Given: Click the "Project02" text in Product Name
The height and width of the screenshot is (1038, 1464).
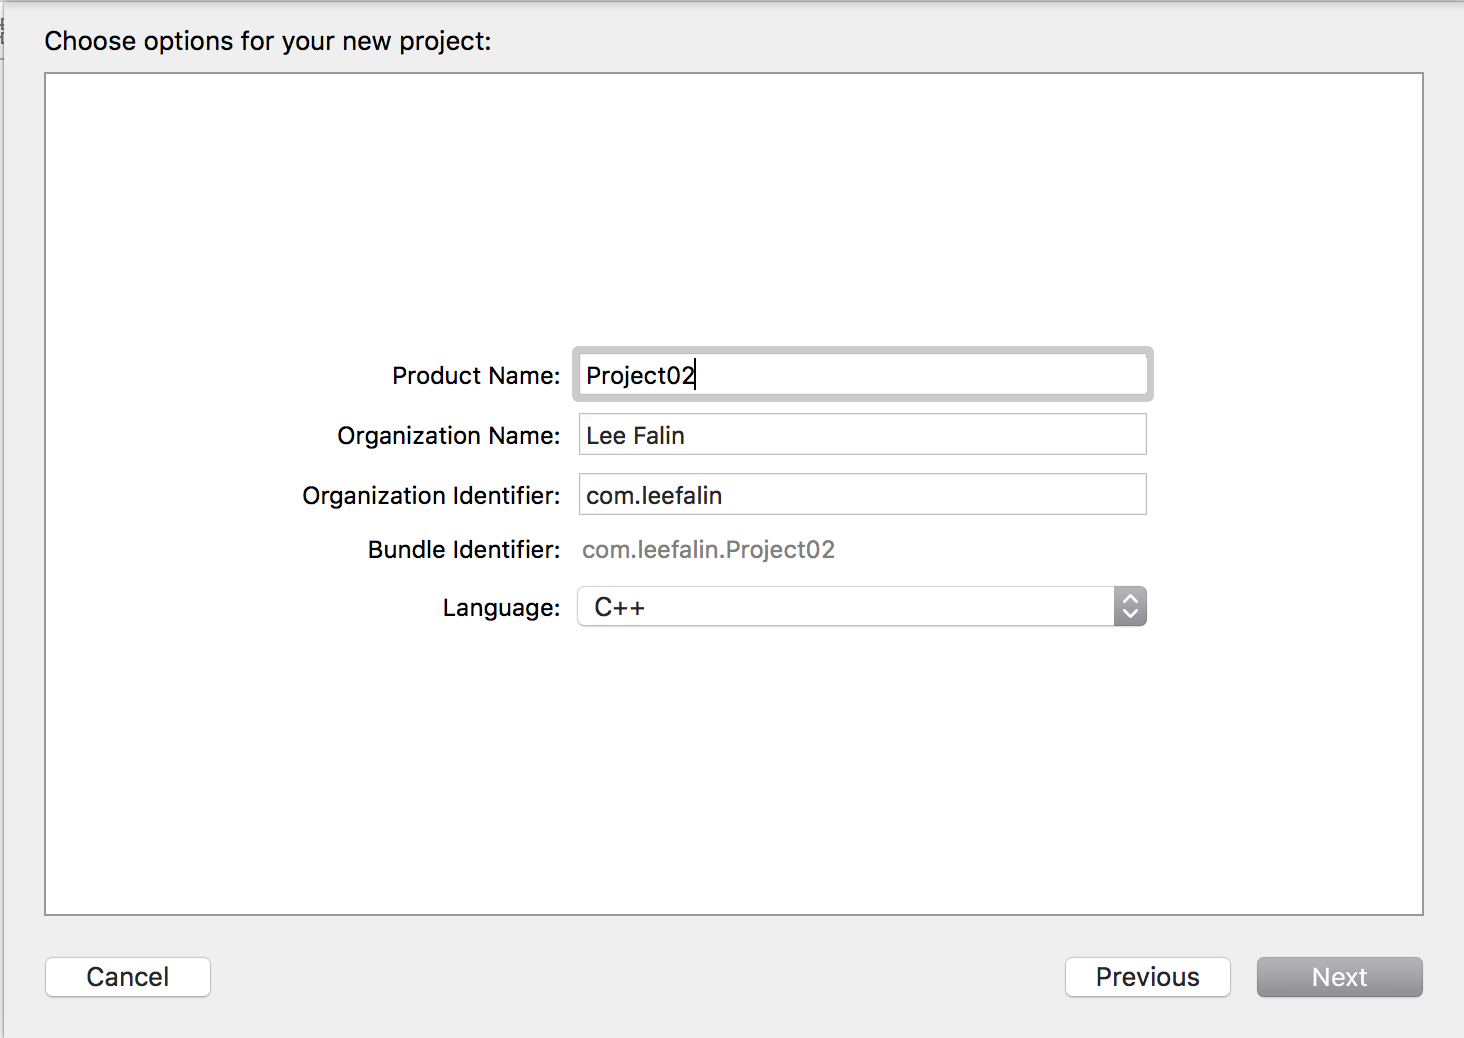Looking at the screenshot, I should click(x=640, y=376).
